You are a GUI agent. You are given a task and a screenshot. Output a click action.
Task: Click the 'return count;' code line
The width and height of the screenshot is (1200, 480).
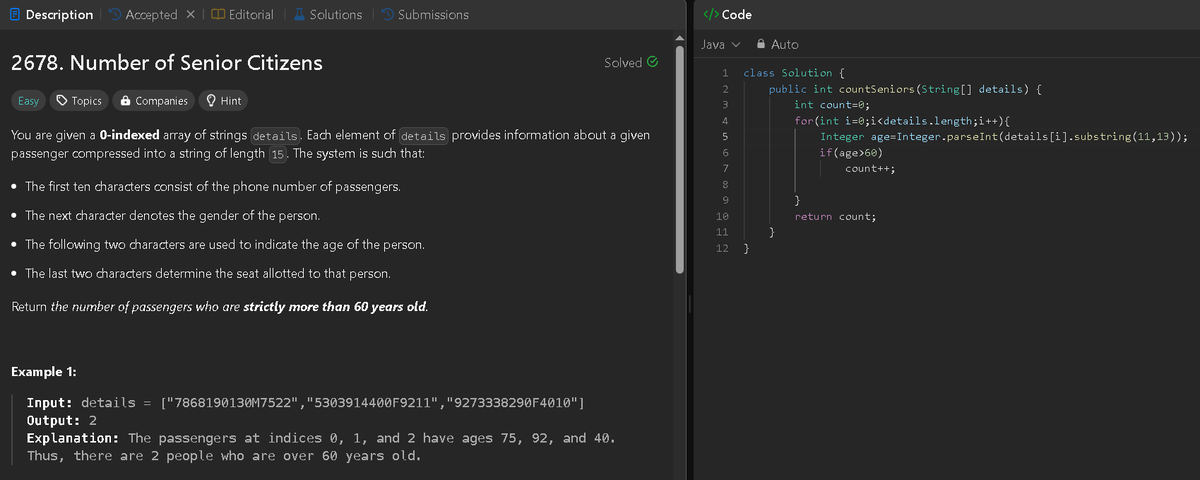coord(836,217)
